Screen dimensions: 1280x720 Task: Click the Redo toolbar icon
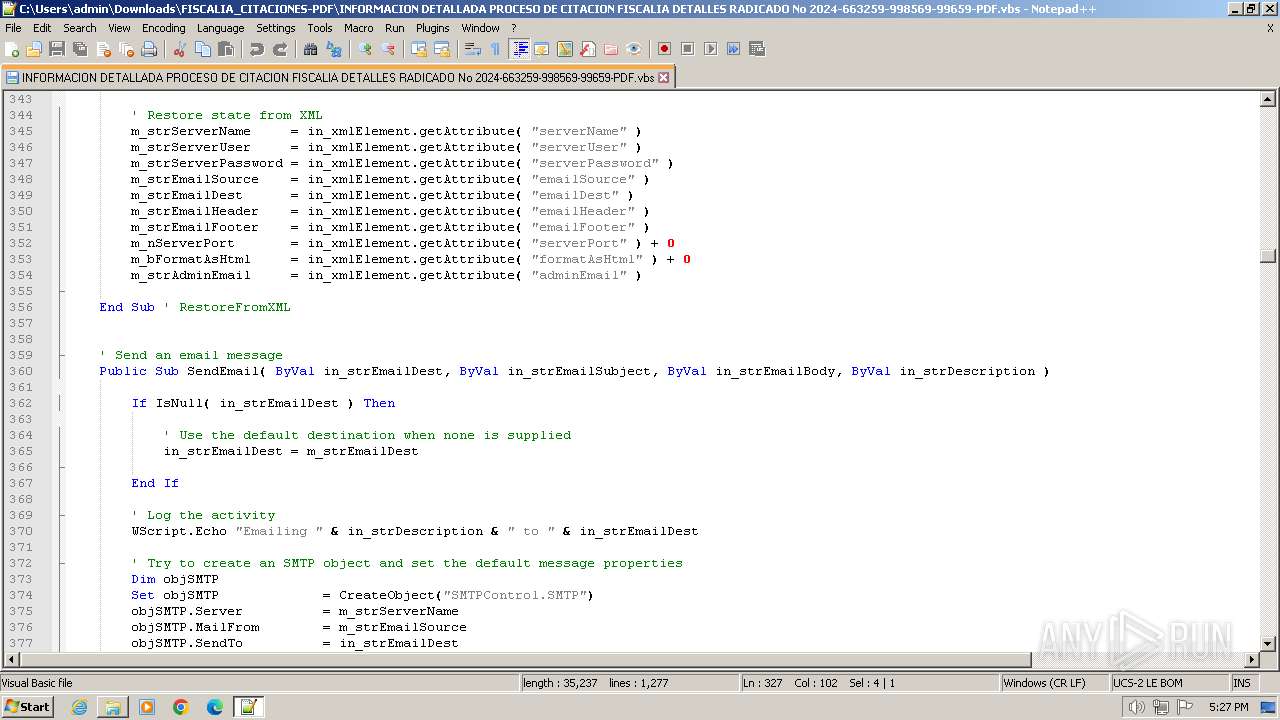[280, 49]
